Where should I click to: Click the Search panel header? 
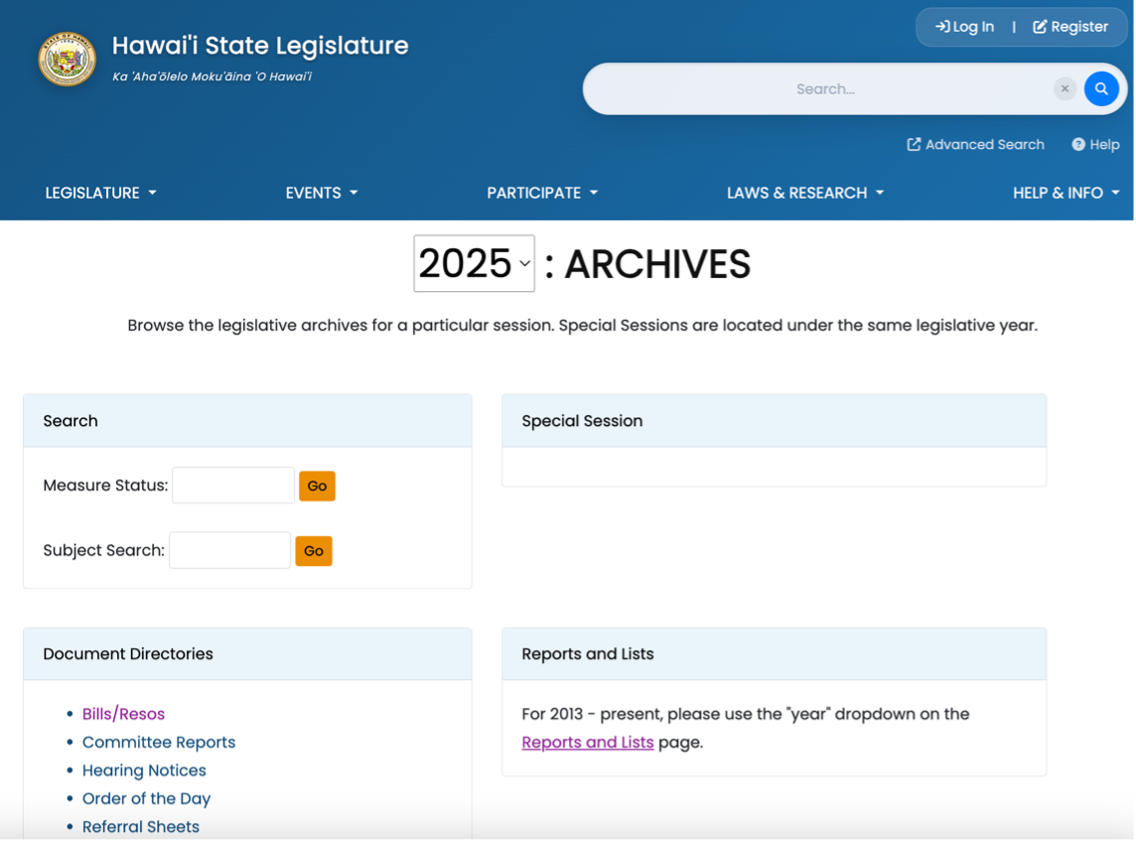pyautogui.click(x=247, y=421)
